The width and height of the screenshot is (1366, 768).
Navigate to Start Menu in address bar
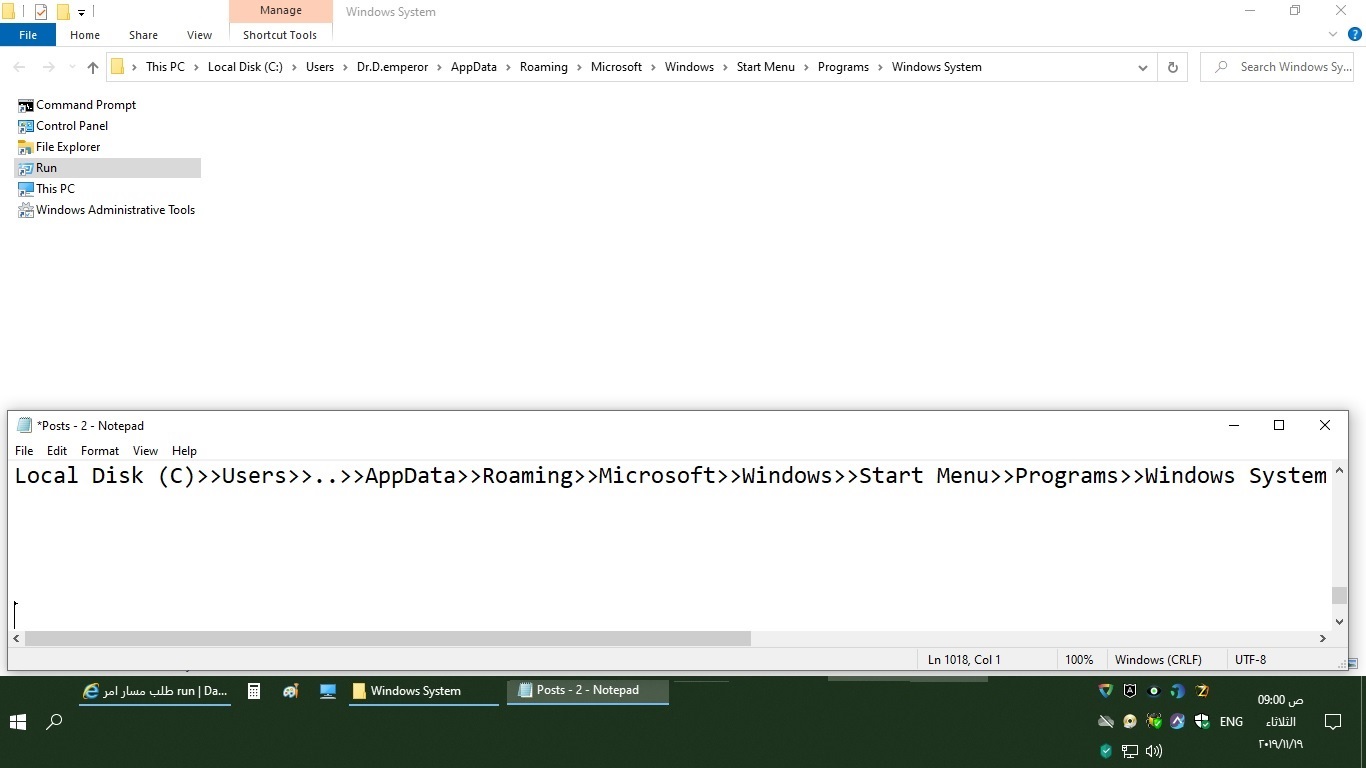766,67
